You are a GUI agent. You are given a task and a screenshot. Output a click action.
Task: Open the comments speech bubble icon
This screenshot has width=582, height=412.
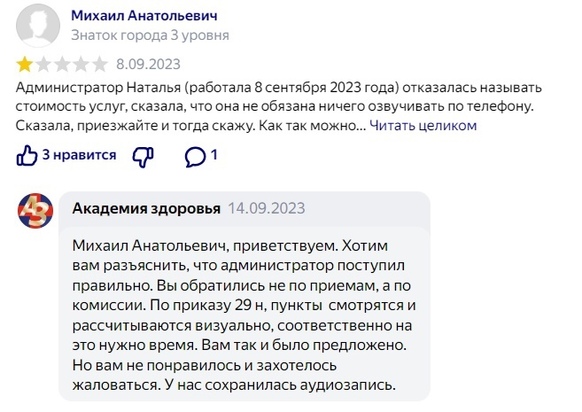click(195, 157)
